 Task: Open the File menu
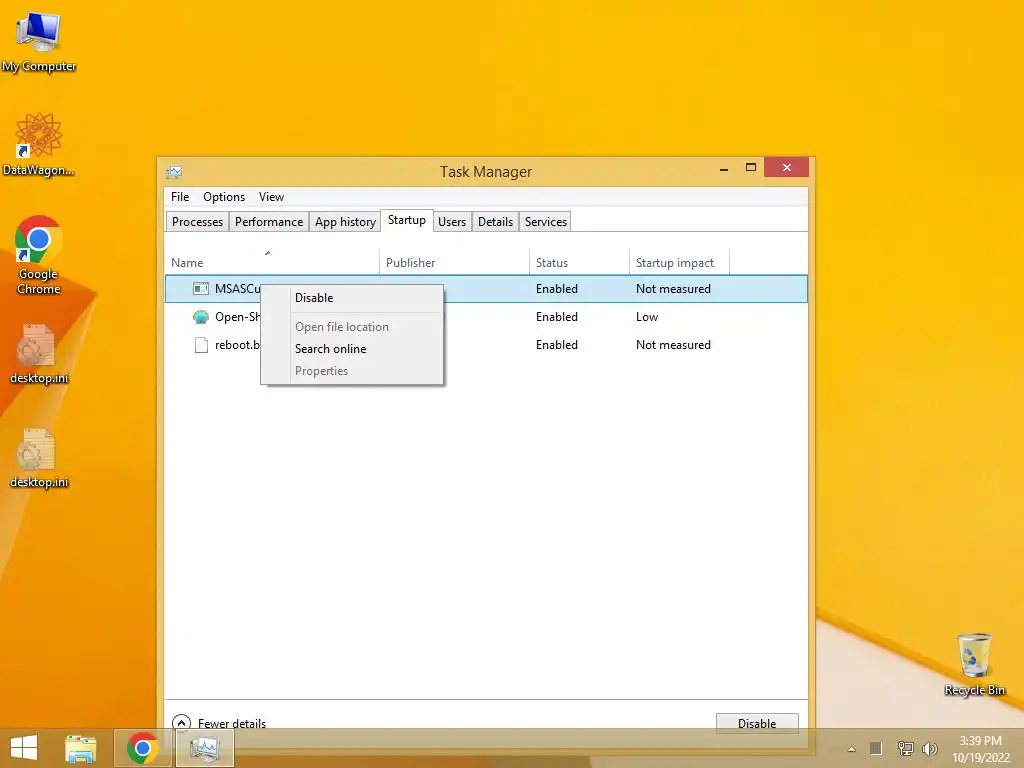tap(180, 197)
